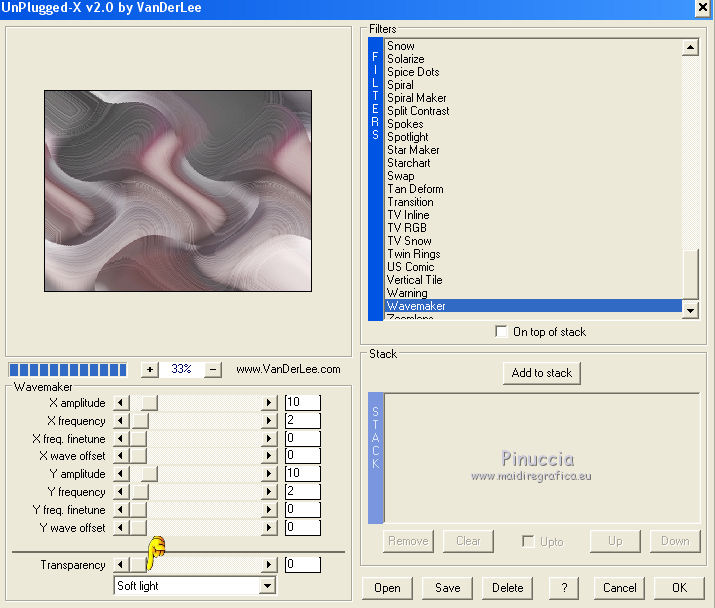The width and height of the screenshot is (715, 608).
Task: Click the filters list scrollbar thumb
Action: pyautogui.click(x=691, y=274)
